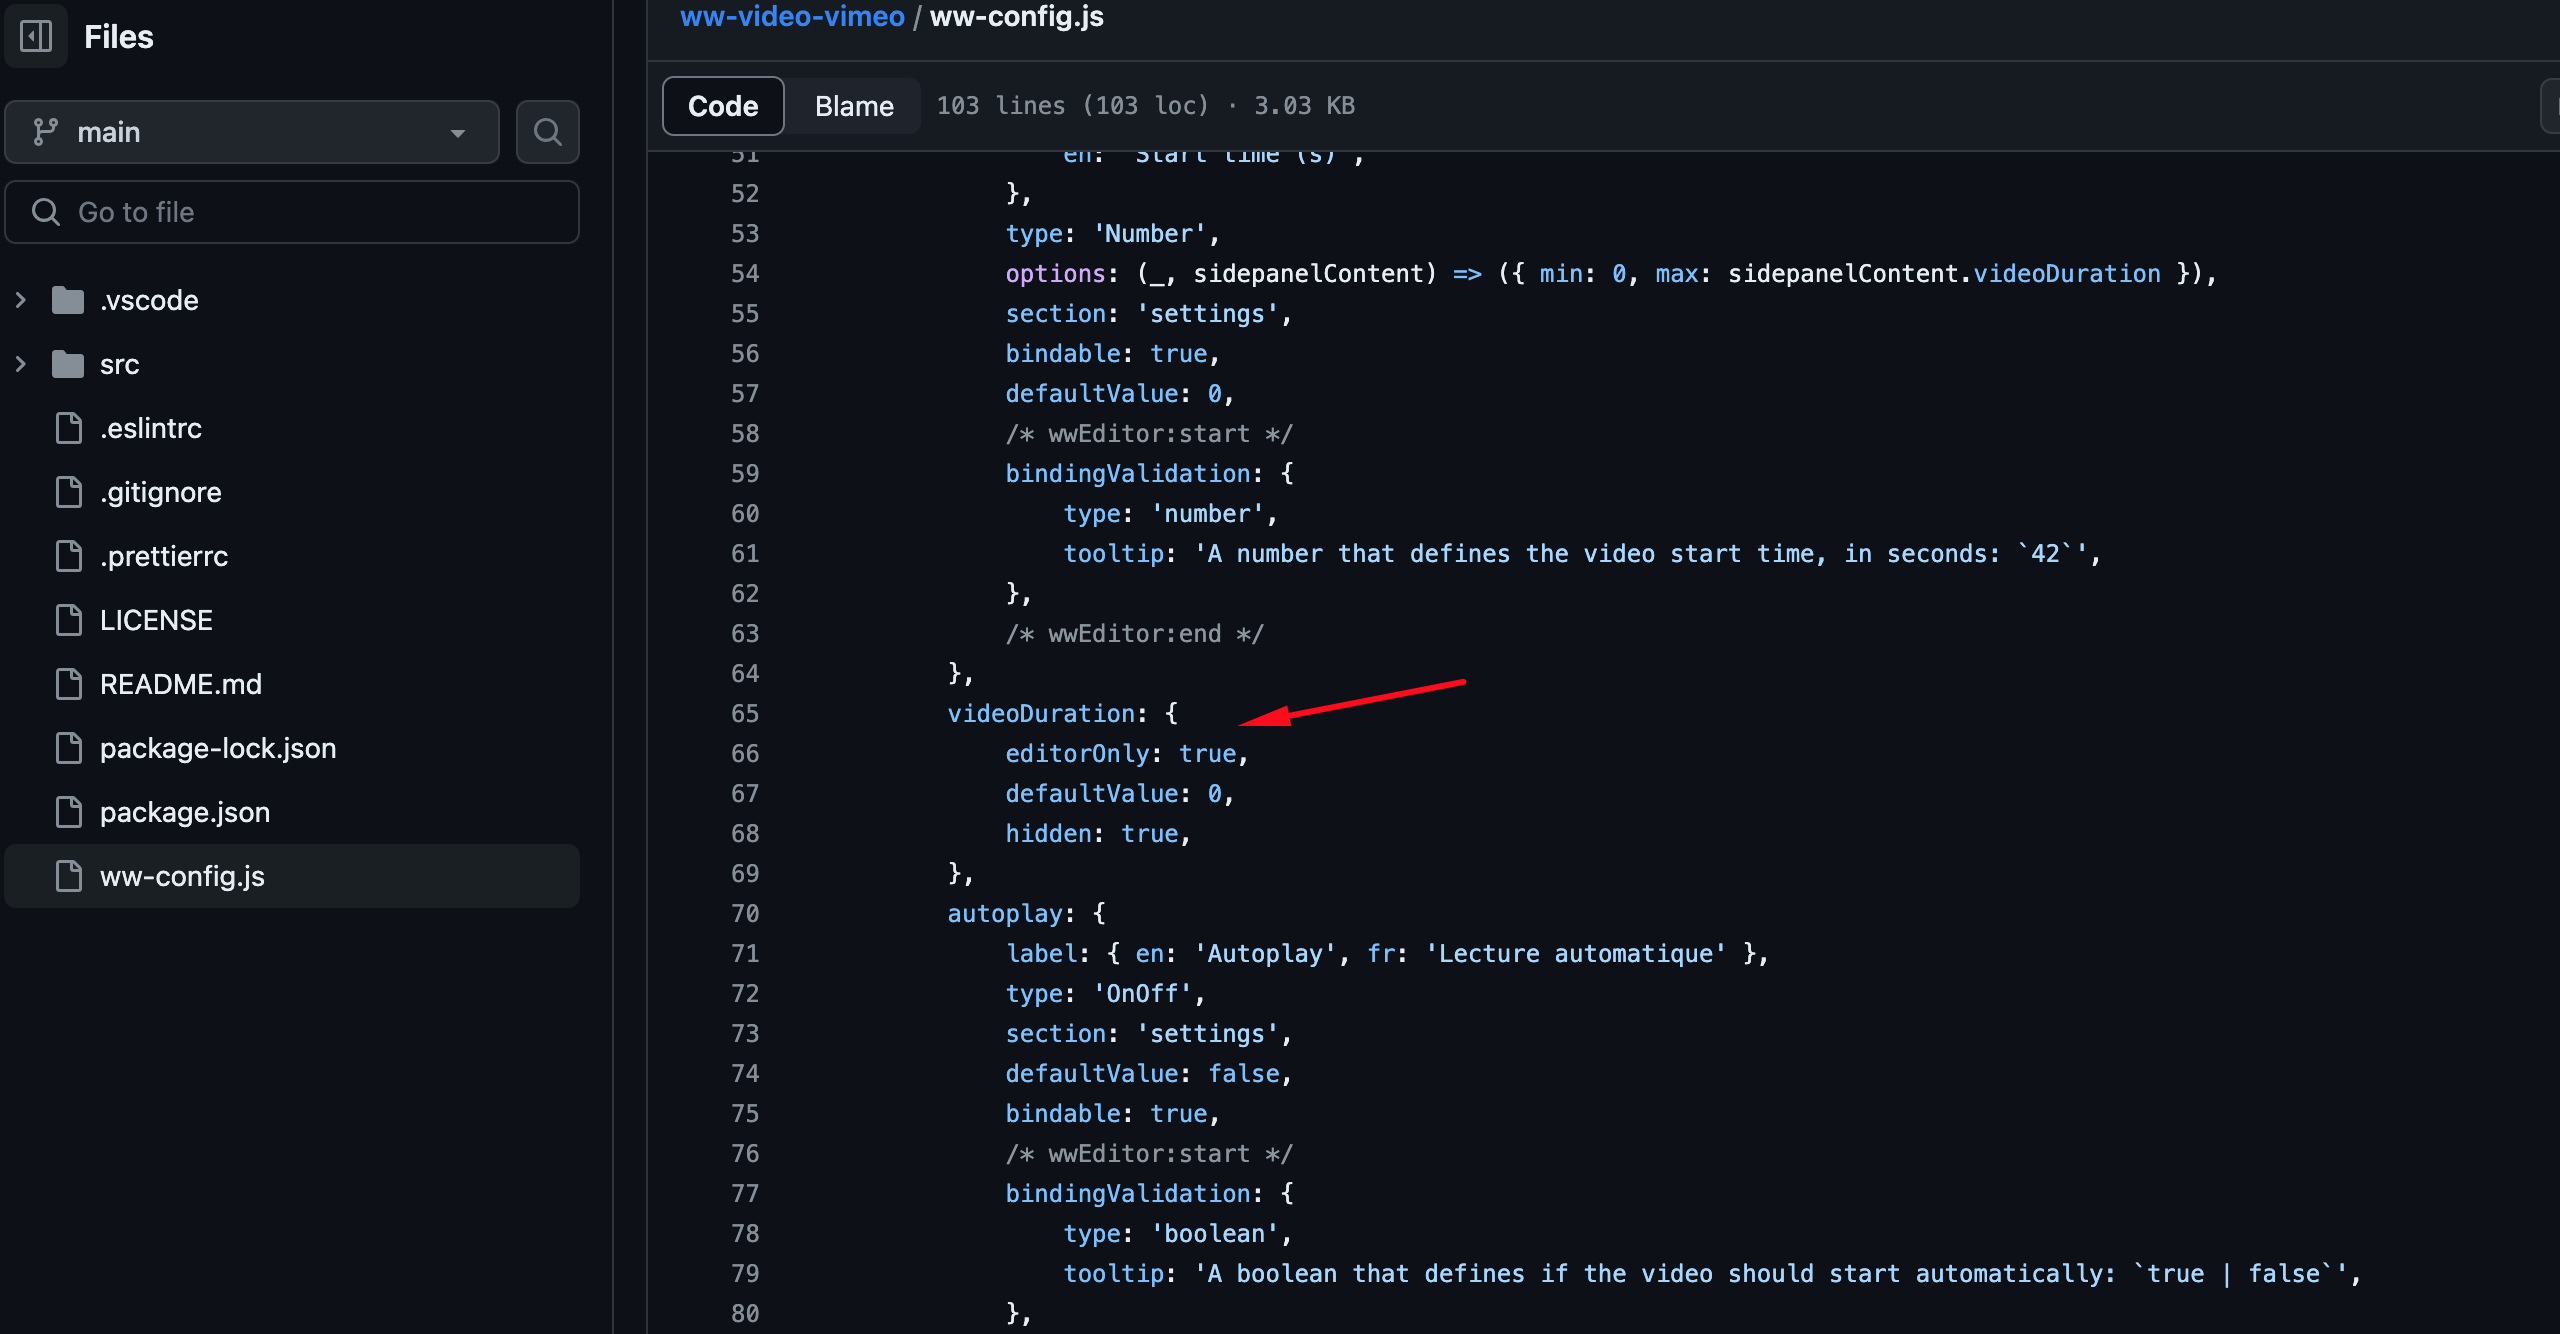This screenshot has height=1334, width=2560.
Task: Click the git branch icon on main selector
Action: 45,132
